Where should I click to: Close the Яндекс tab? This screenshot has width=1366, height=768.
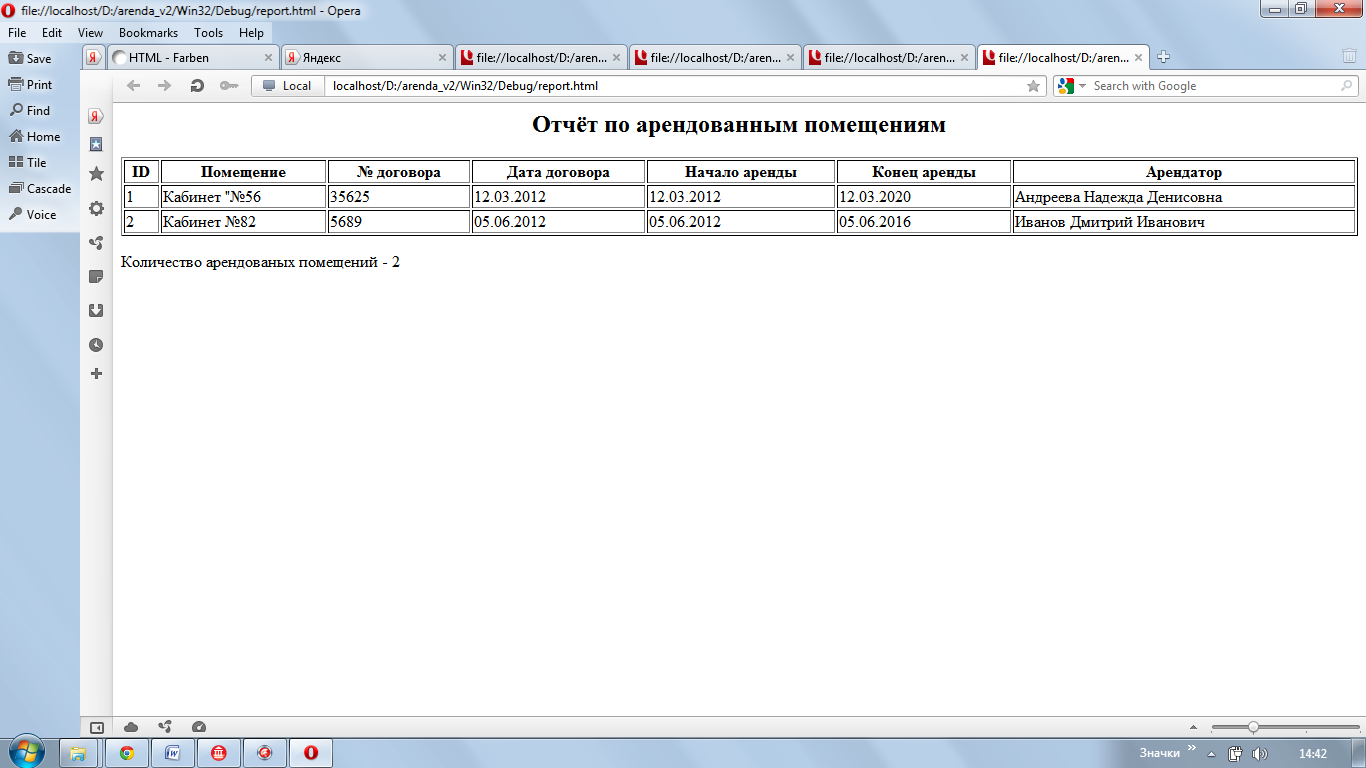click(442, 58)
